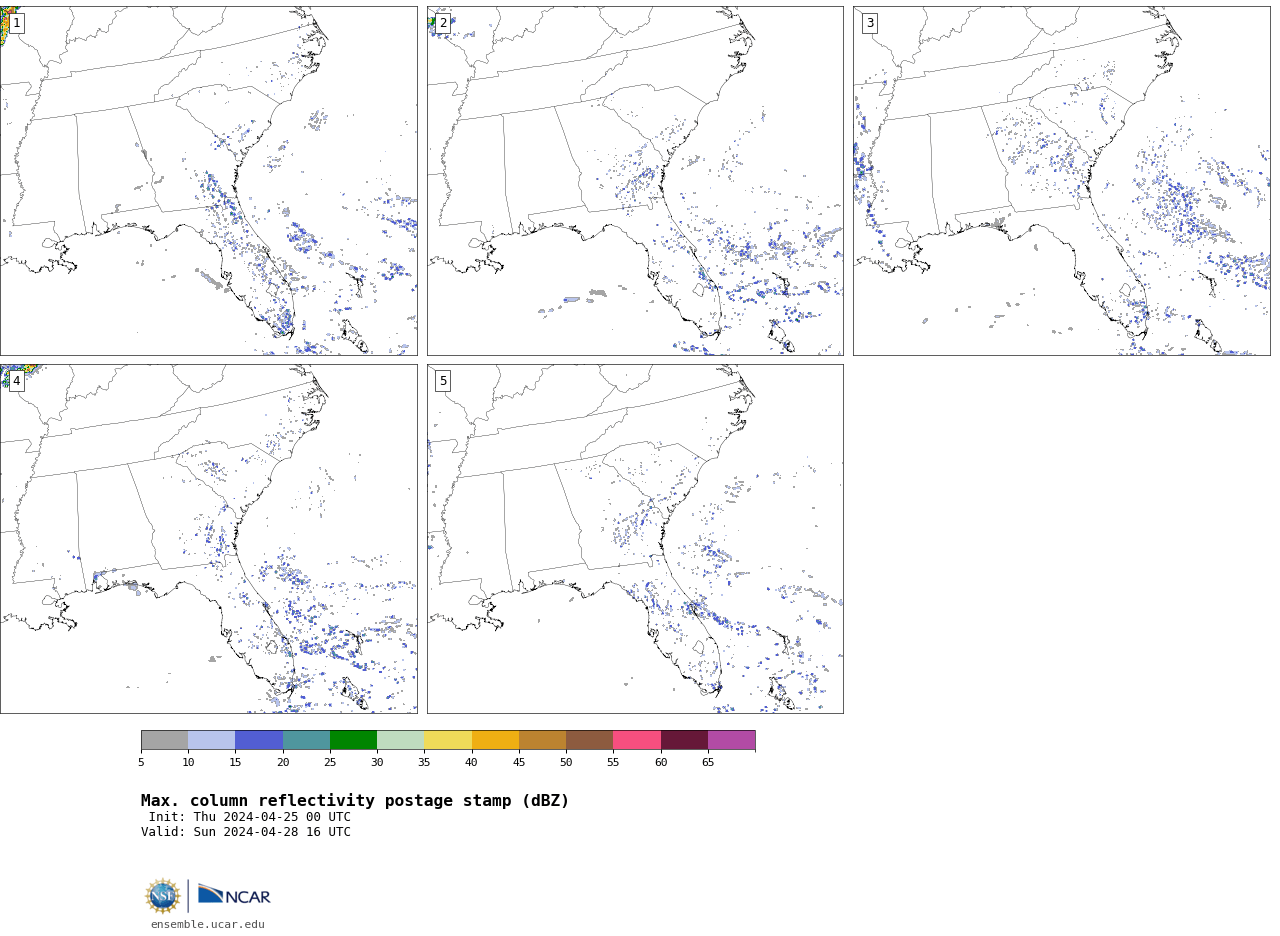This screenshot has width=1280, height=936.
Task: Click the pale green 30-35 dBZ swatch
Action: click(400, 740)
